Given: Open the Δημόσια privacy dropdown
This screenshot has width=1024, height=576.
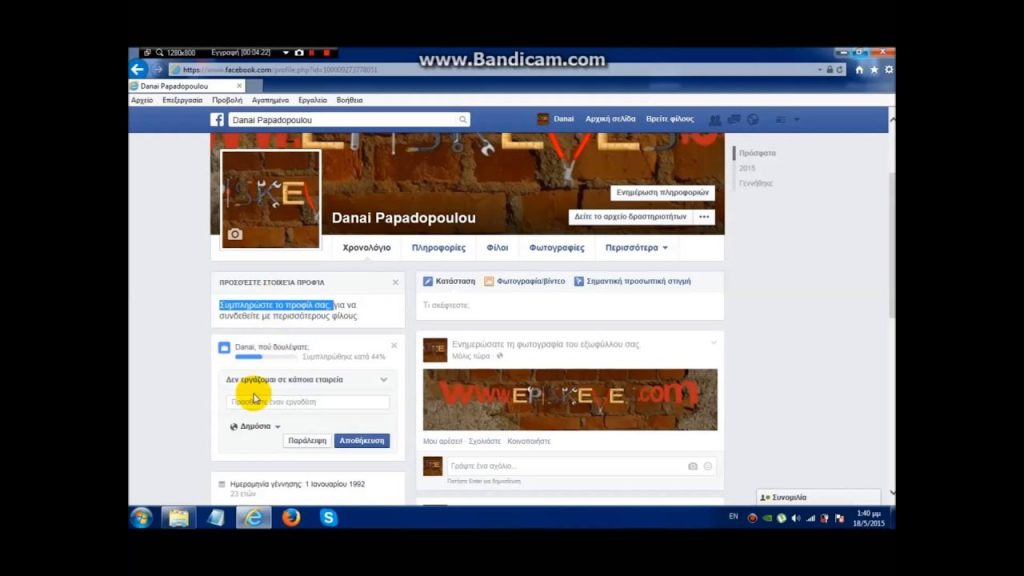Looking at the screenshot, I should pos(255,426).
